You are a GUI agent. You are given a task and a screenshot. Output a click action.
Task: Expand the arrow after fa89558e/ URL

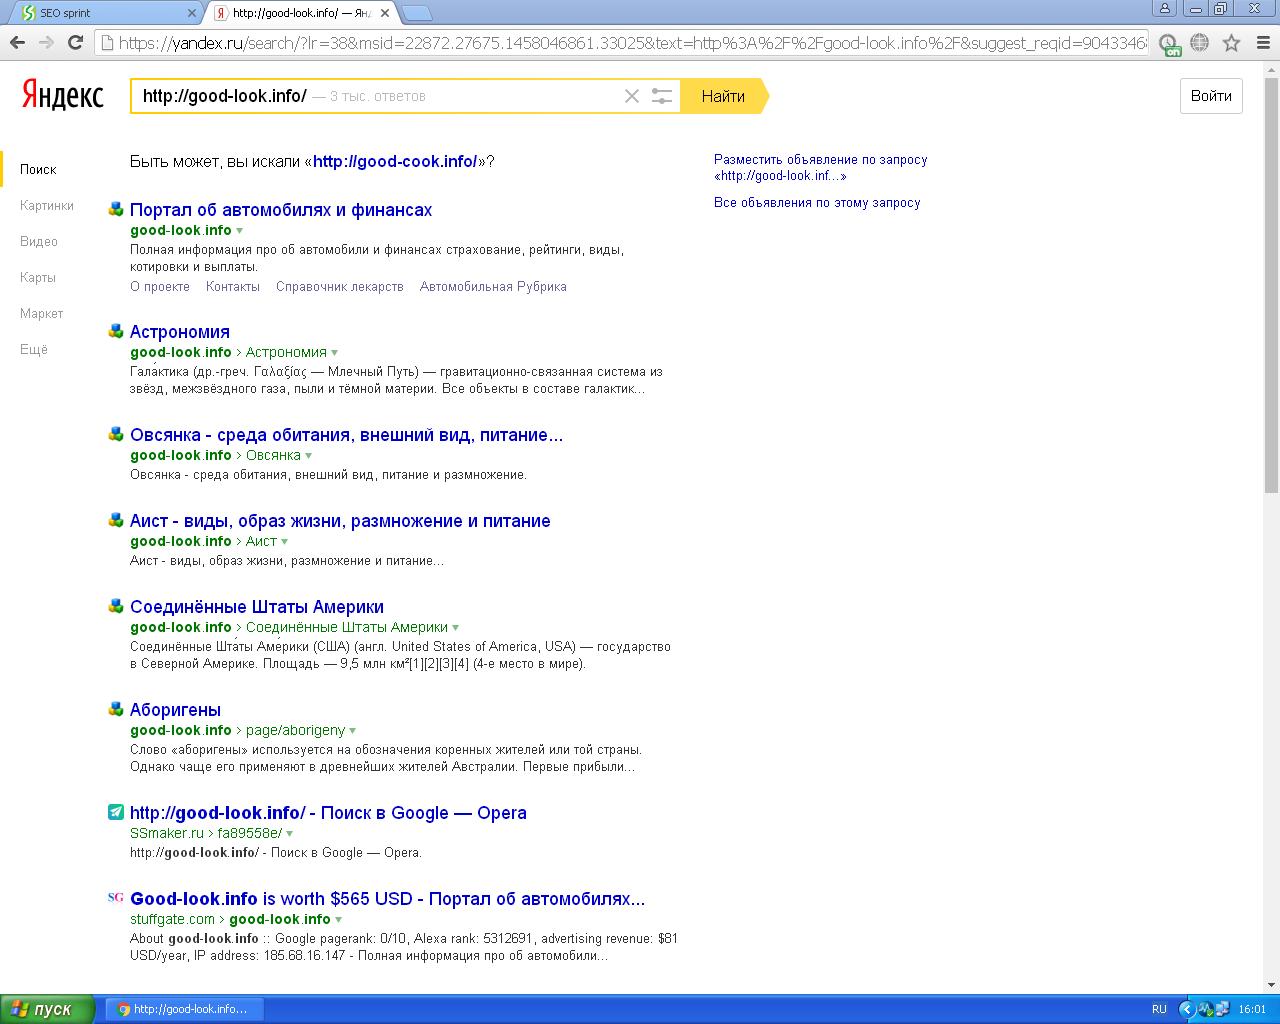click(x=289, y=834)
